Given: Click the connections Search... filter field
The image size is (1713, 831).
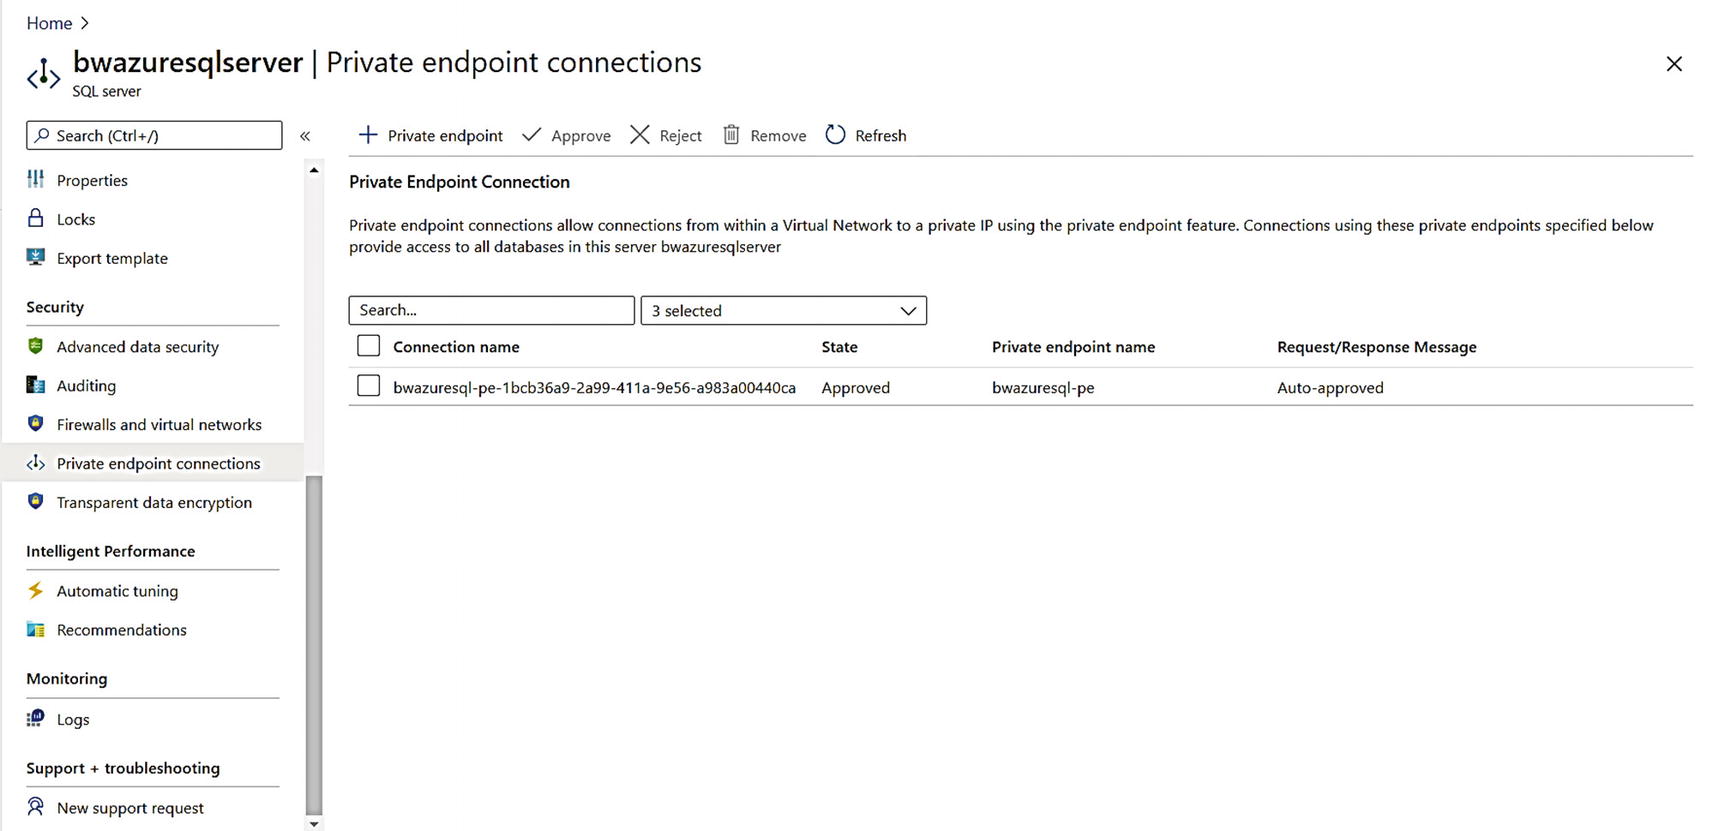Looking at the screenshot, I should pos(492,310).
